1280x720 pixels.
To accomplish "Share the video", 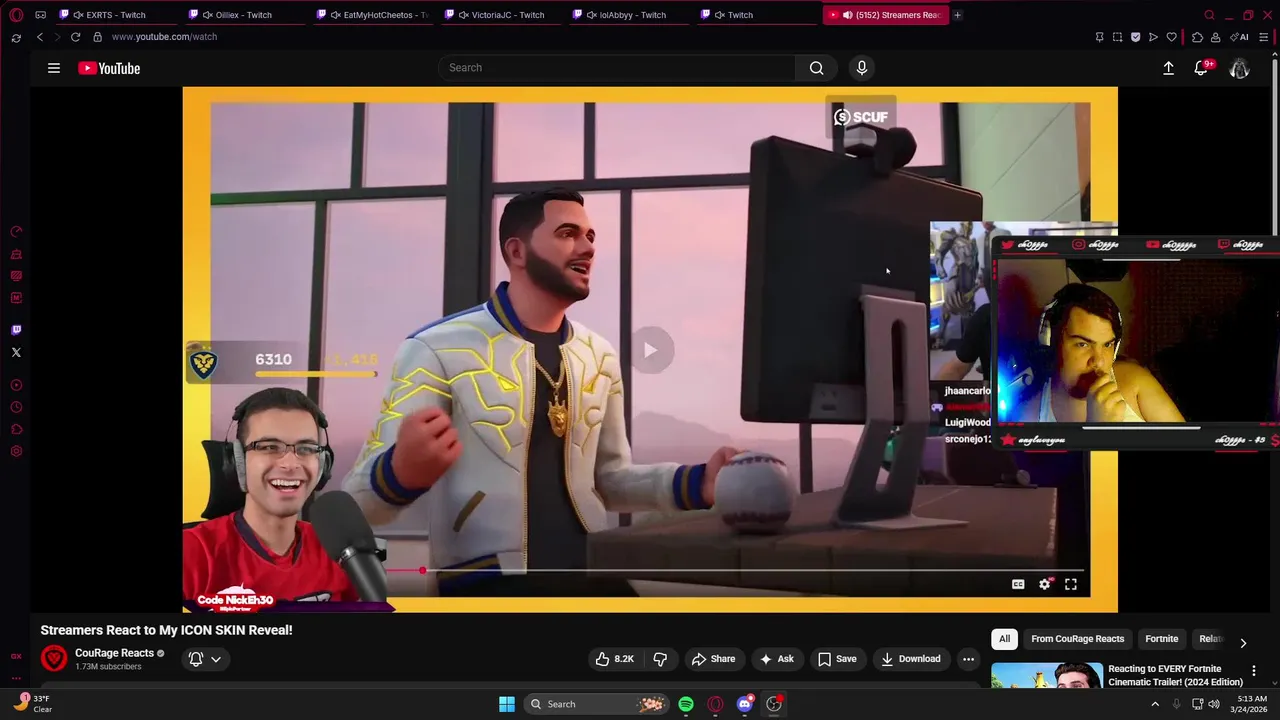I will [713, 659].
